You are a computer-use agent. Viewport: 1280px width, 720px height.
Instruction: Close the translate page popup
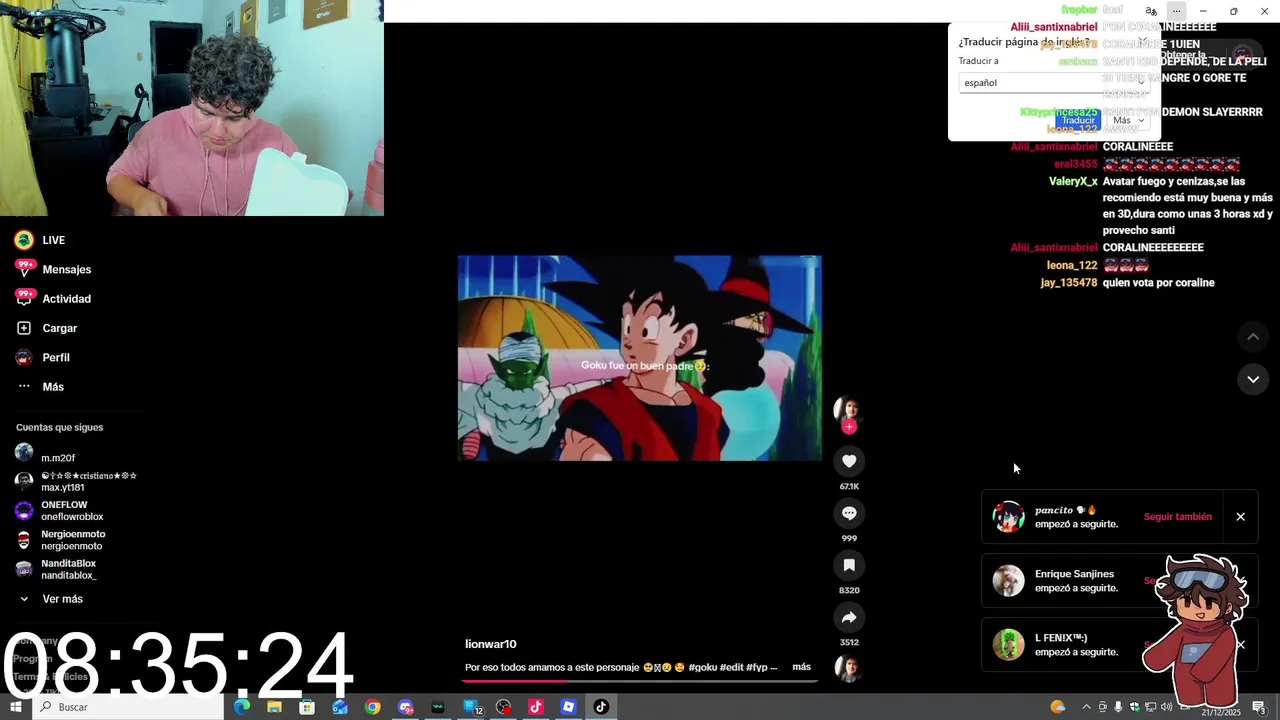pos(1142,42)
